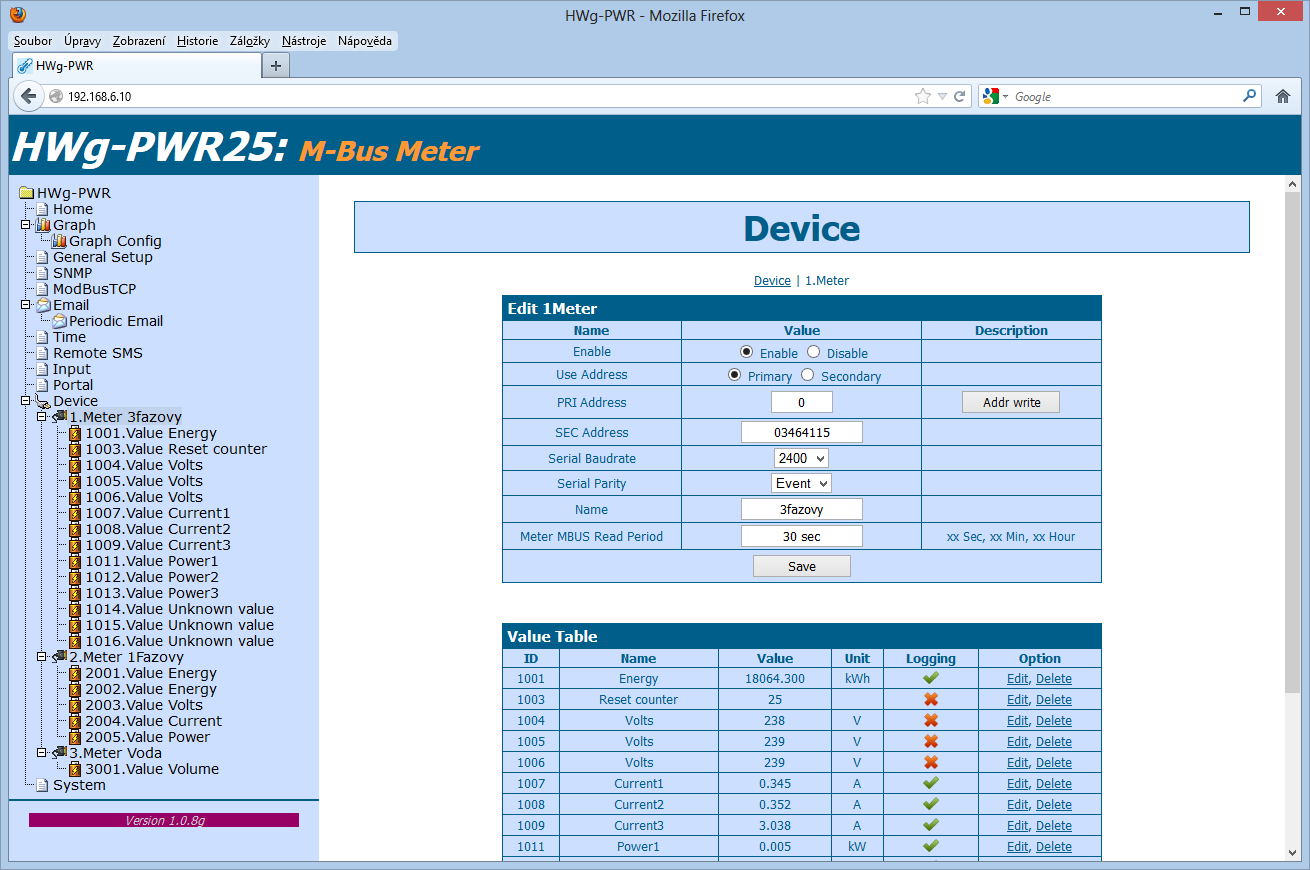Click scrollbar up arrow
Image resolution: width=1310 pixels, height=870 pixels.
[1292, 184]
